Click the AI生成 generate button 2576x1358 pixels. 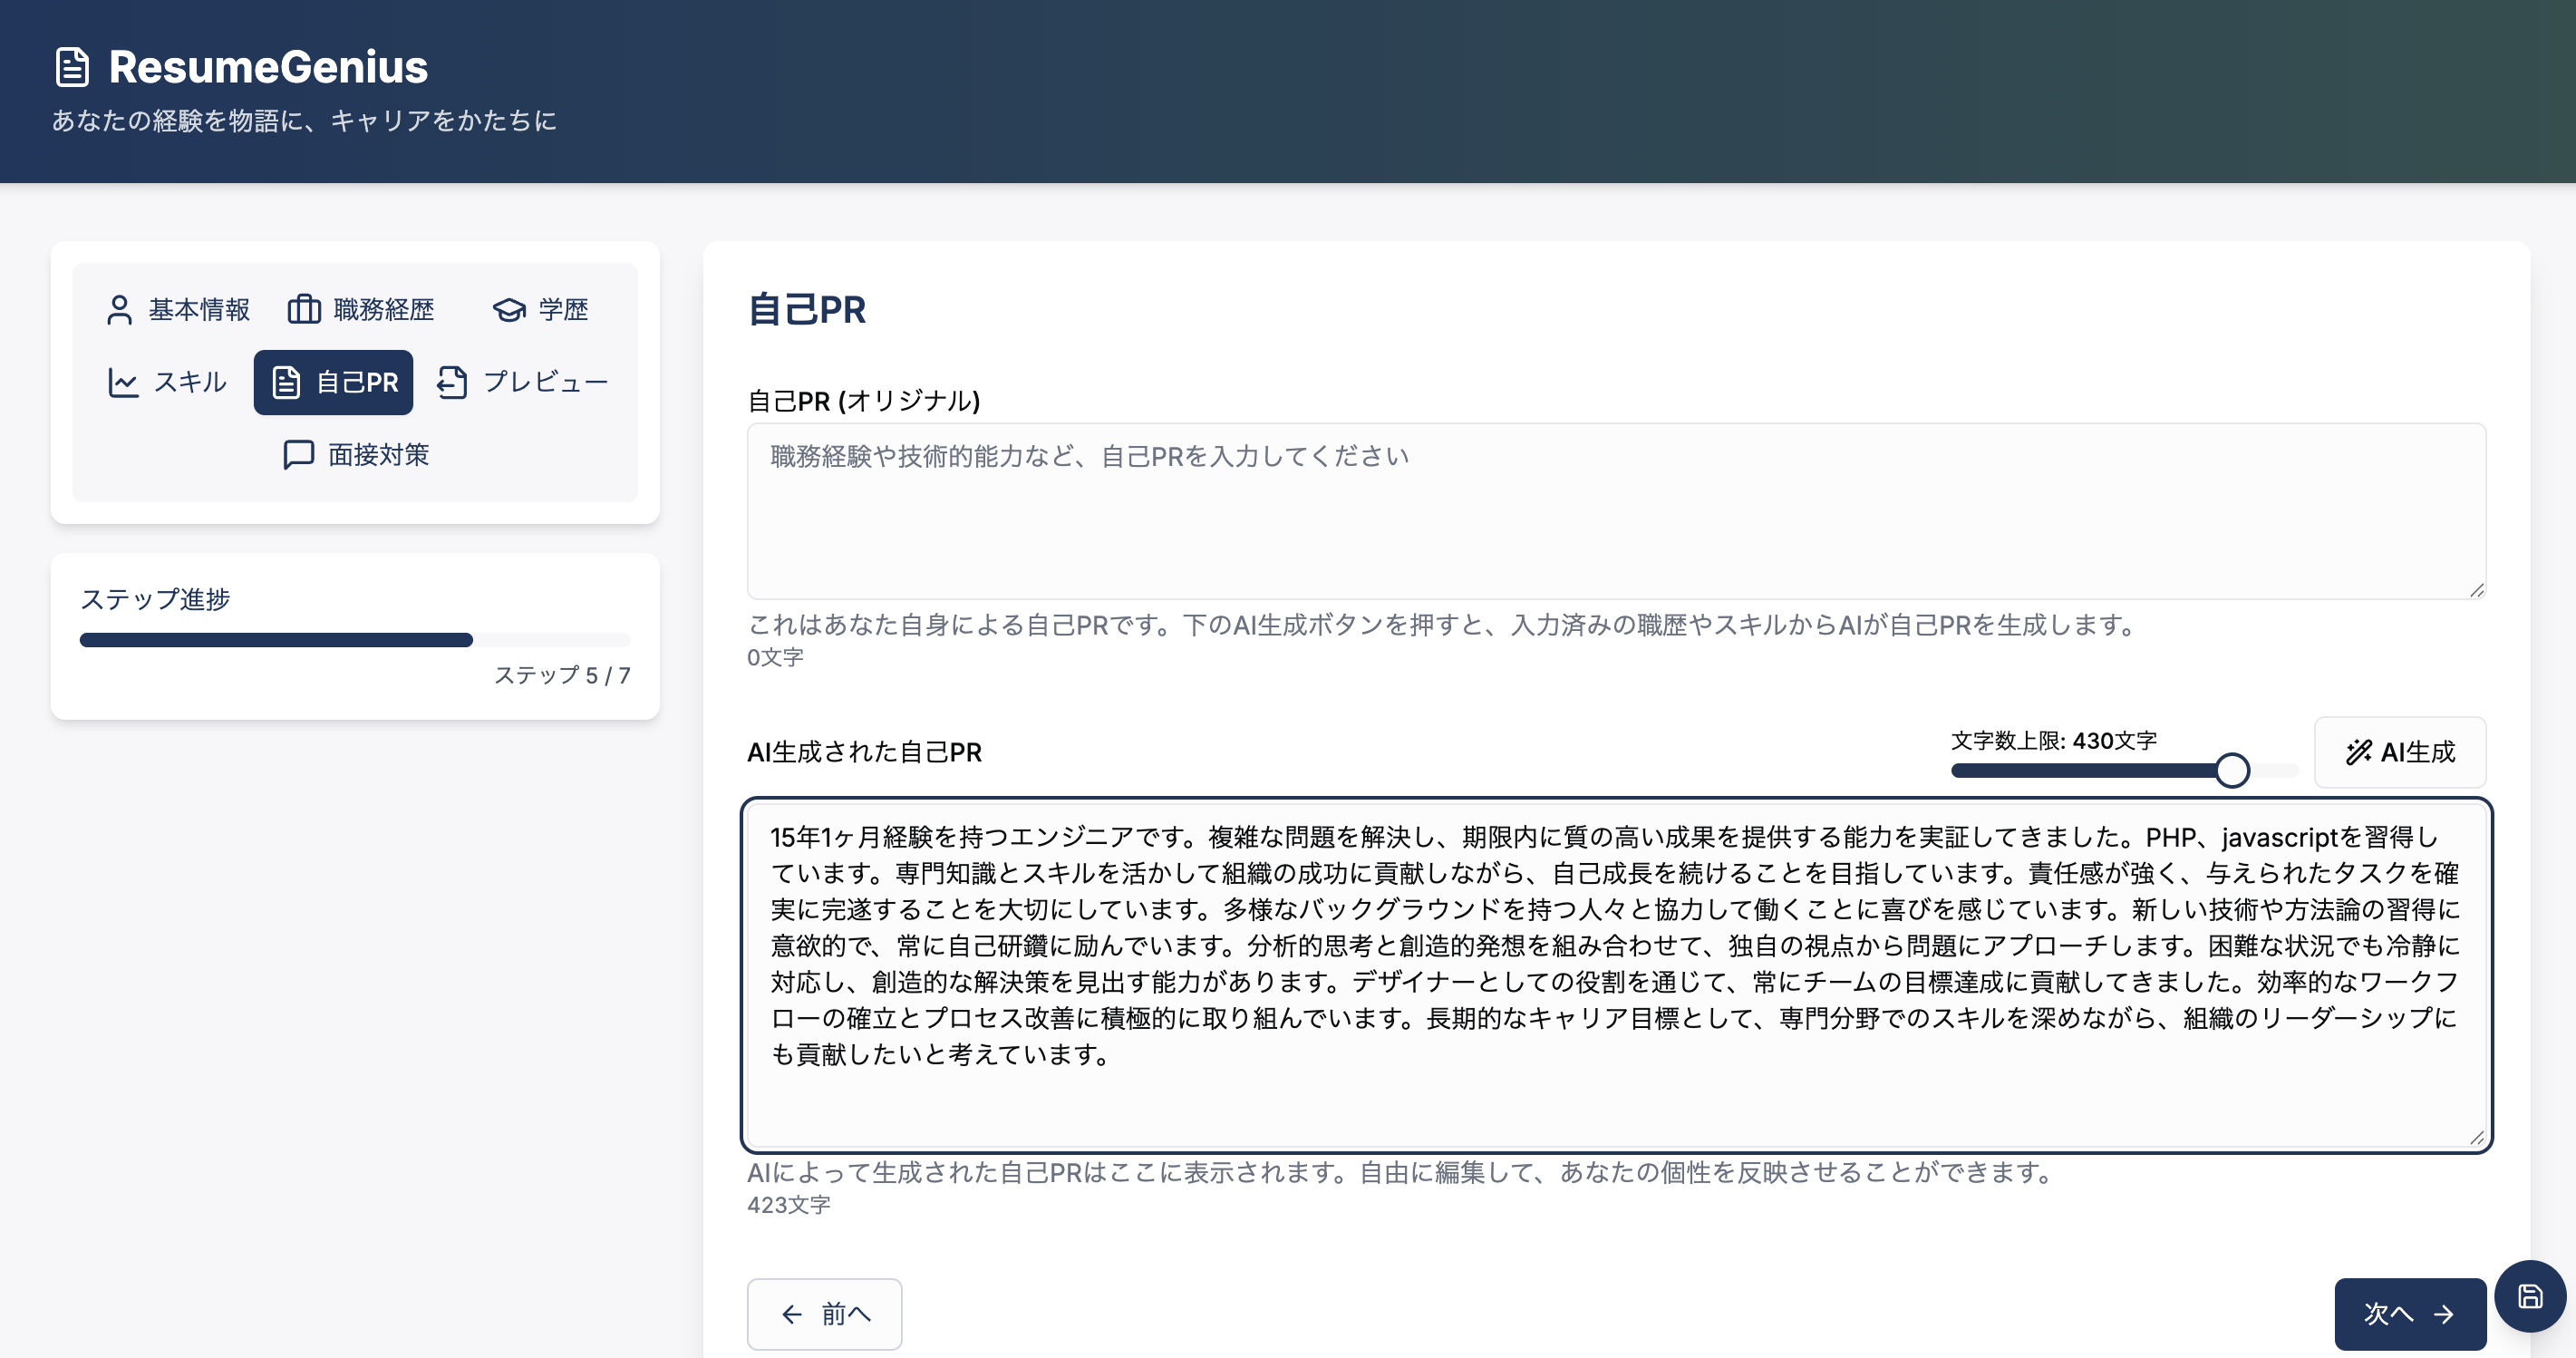pos(2400,752)
